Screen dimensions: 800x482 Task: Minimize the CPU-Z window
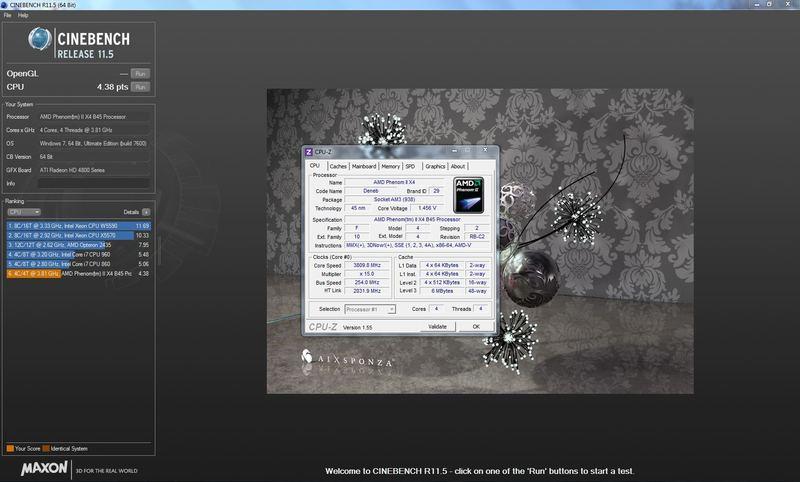pos(454,150)
